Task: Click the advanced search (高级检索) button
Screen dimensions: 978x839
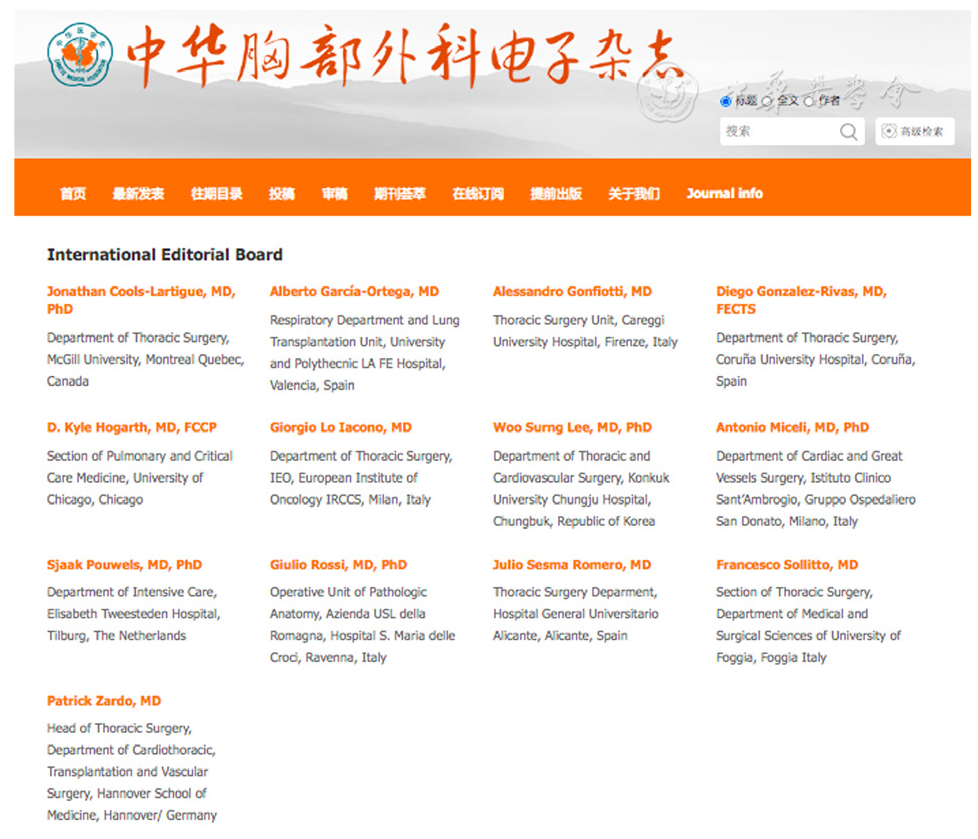Action: (x=914, y=132)
